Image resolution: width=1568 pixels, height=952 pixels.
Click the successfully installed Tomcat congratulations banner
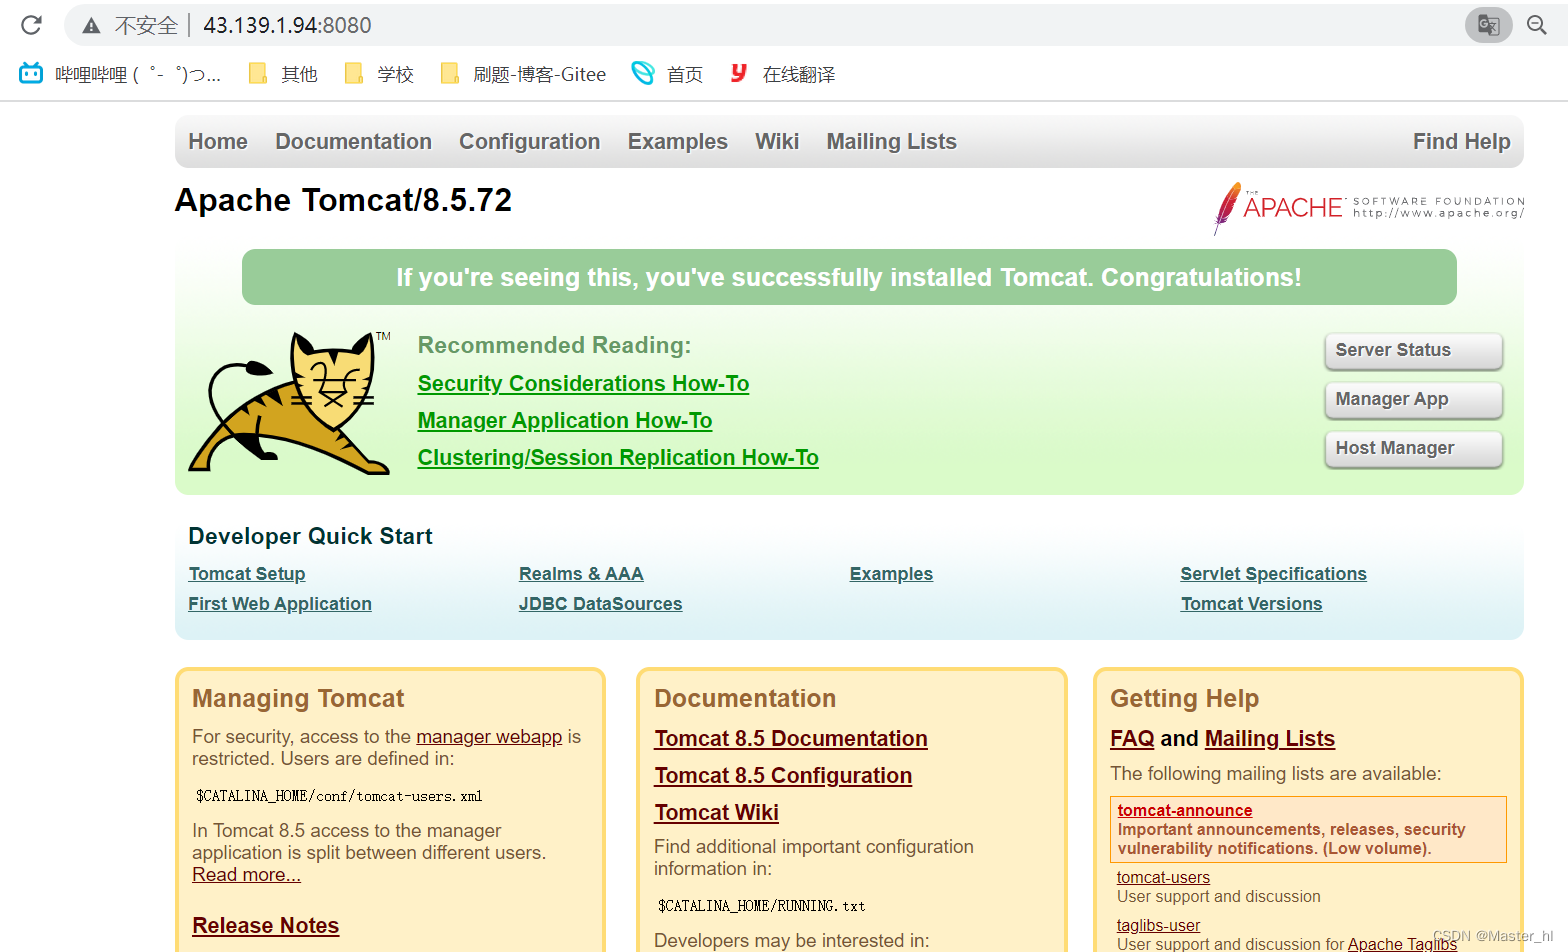849,277
